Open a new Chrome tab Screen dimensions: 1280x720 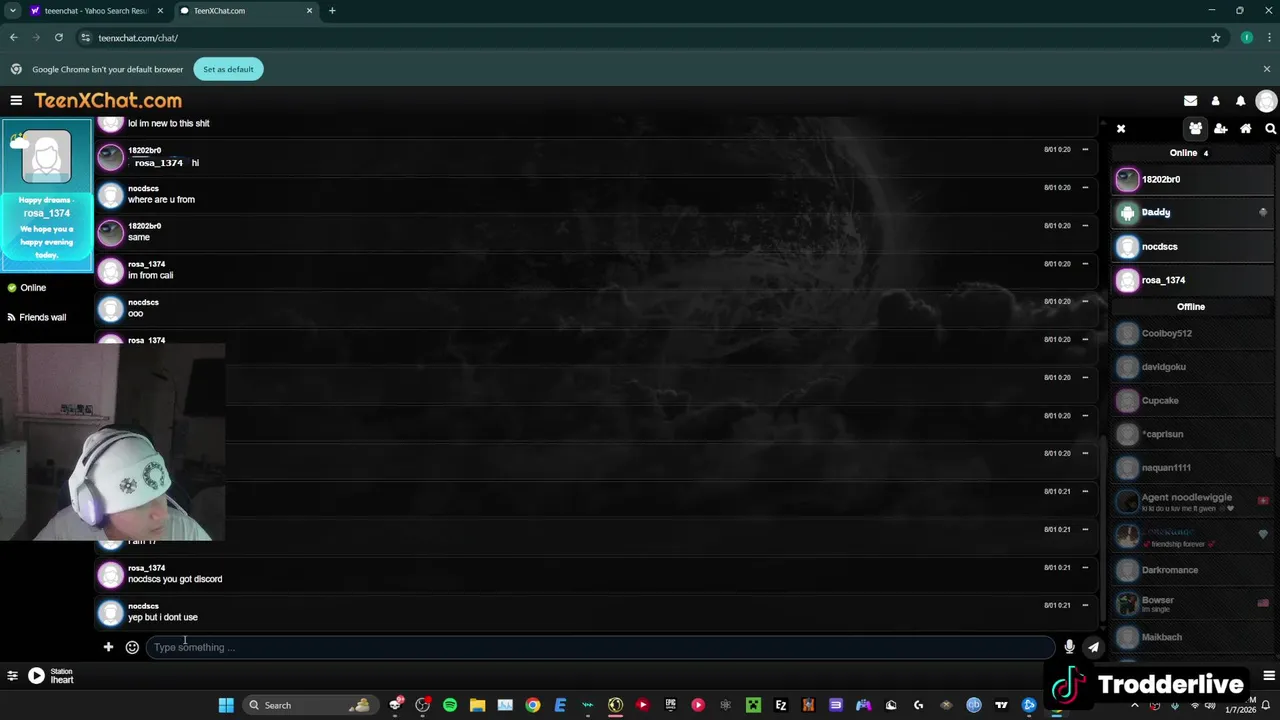tap(332, 11)
